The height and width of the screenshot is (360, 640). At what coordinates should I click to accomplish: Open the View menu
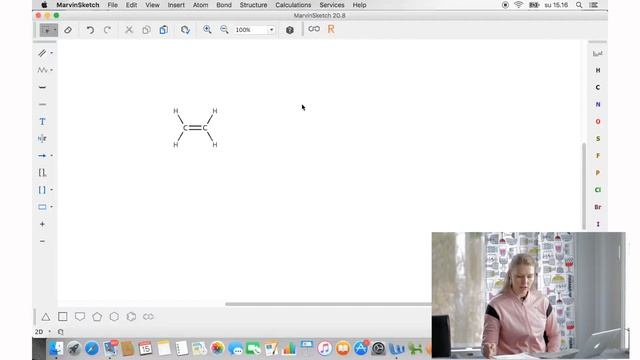152,5
